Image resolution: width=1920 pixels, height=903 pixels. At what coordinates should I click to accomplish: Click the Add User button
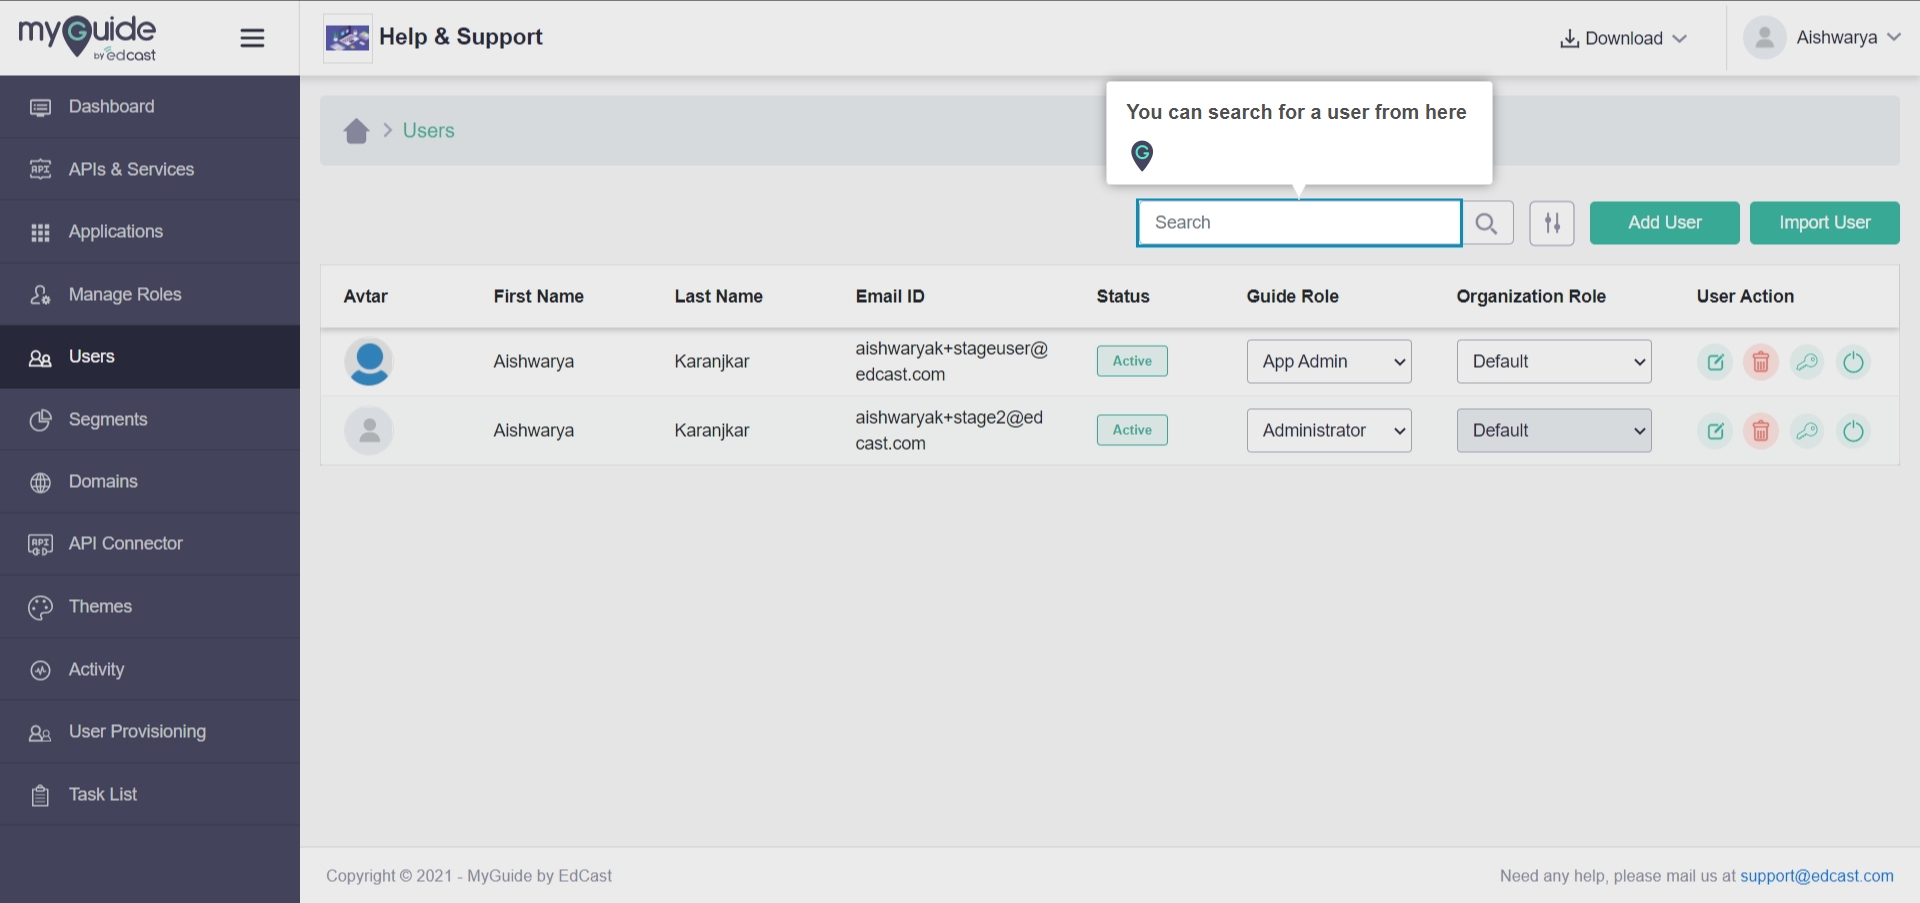point(1665,223)
